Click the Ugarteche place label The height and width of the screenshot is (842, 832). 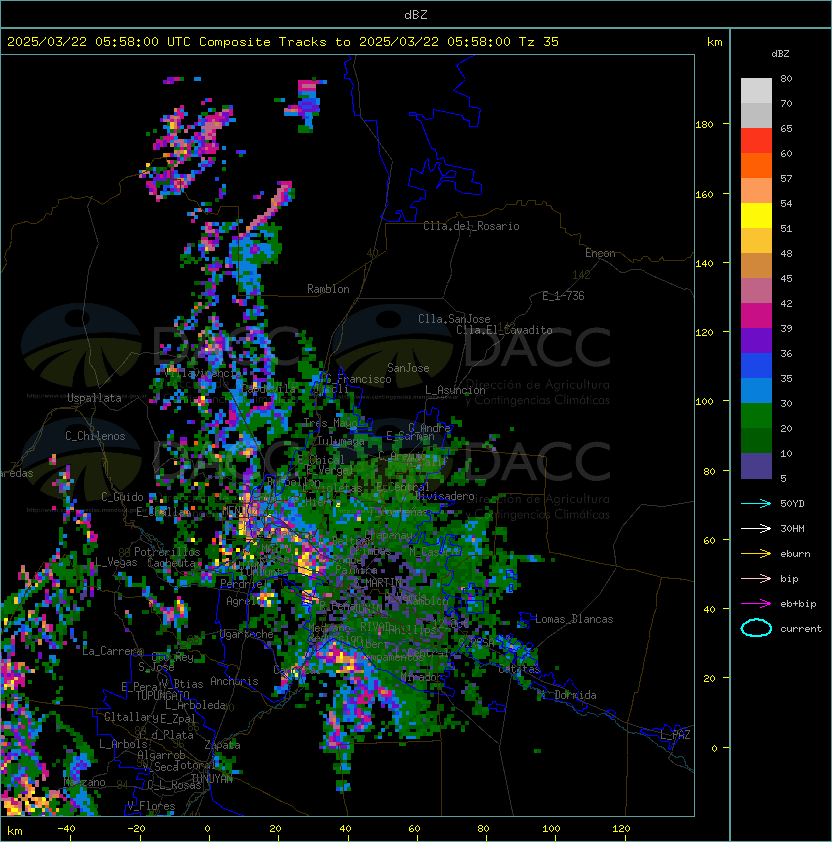click(247, 634)
